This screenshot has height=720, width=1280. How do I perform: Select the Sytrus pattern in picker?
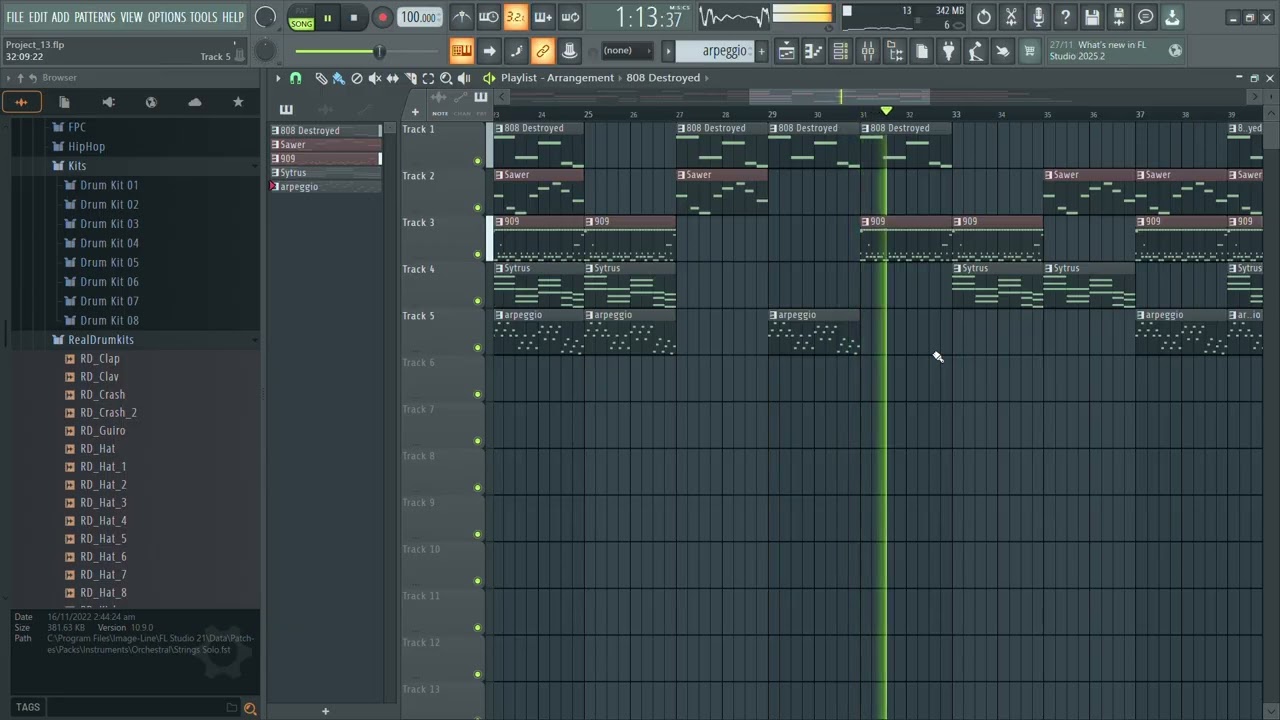pyautogui.click(x=325, y=173)
